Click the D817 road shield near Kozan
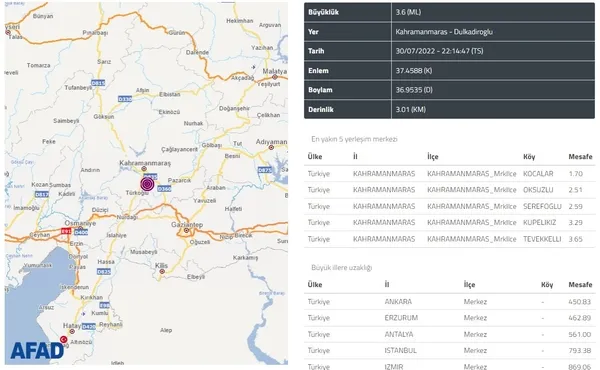Screen dimensions: 600x370 [42, 194]
